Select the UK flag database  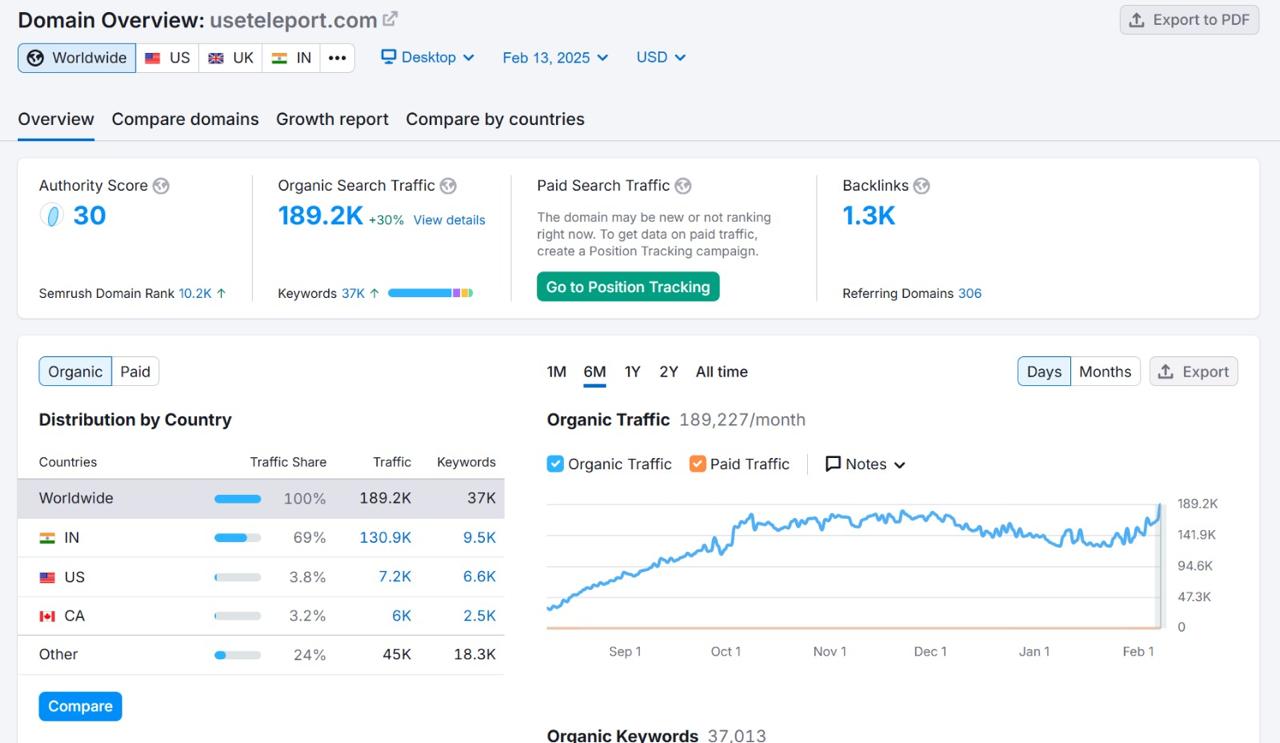230,58
